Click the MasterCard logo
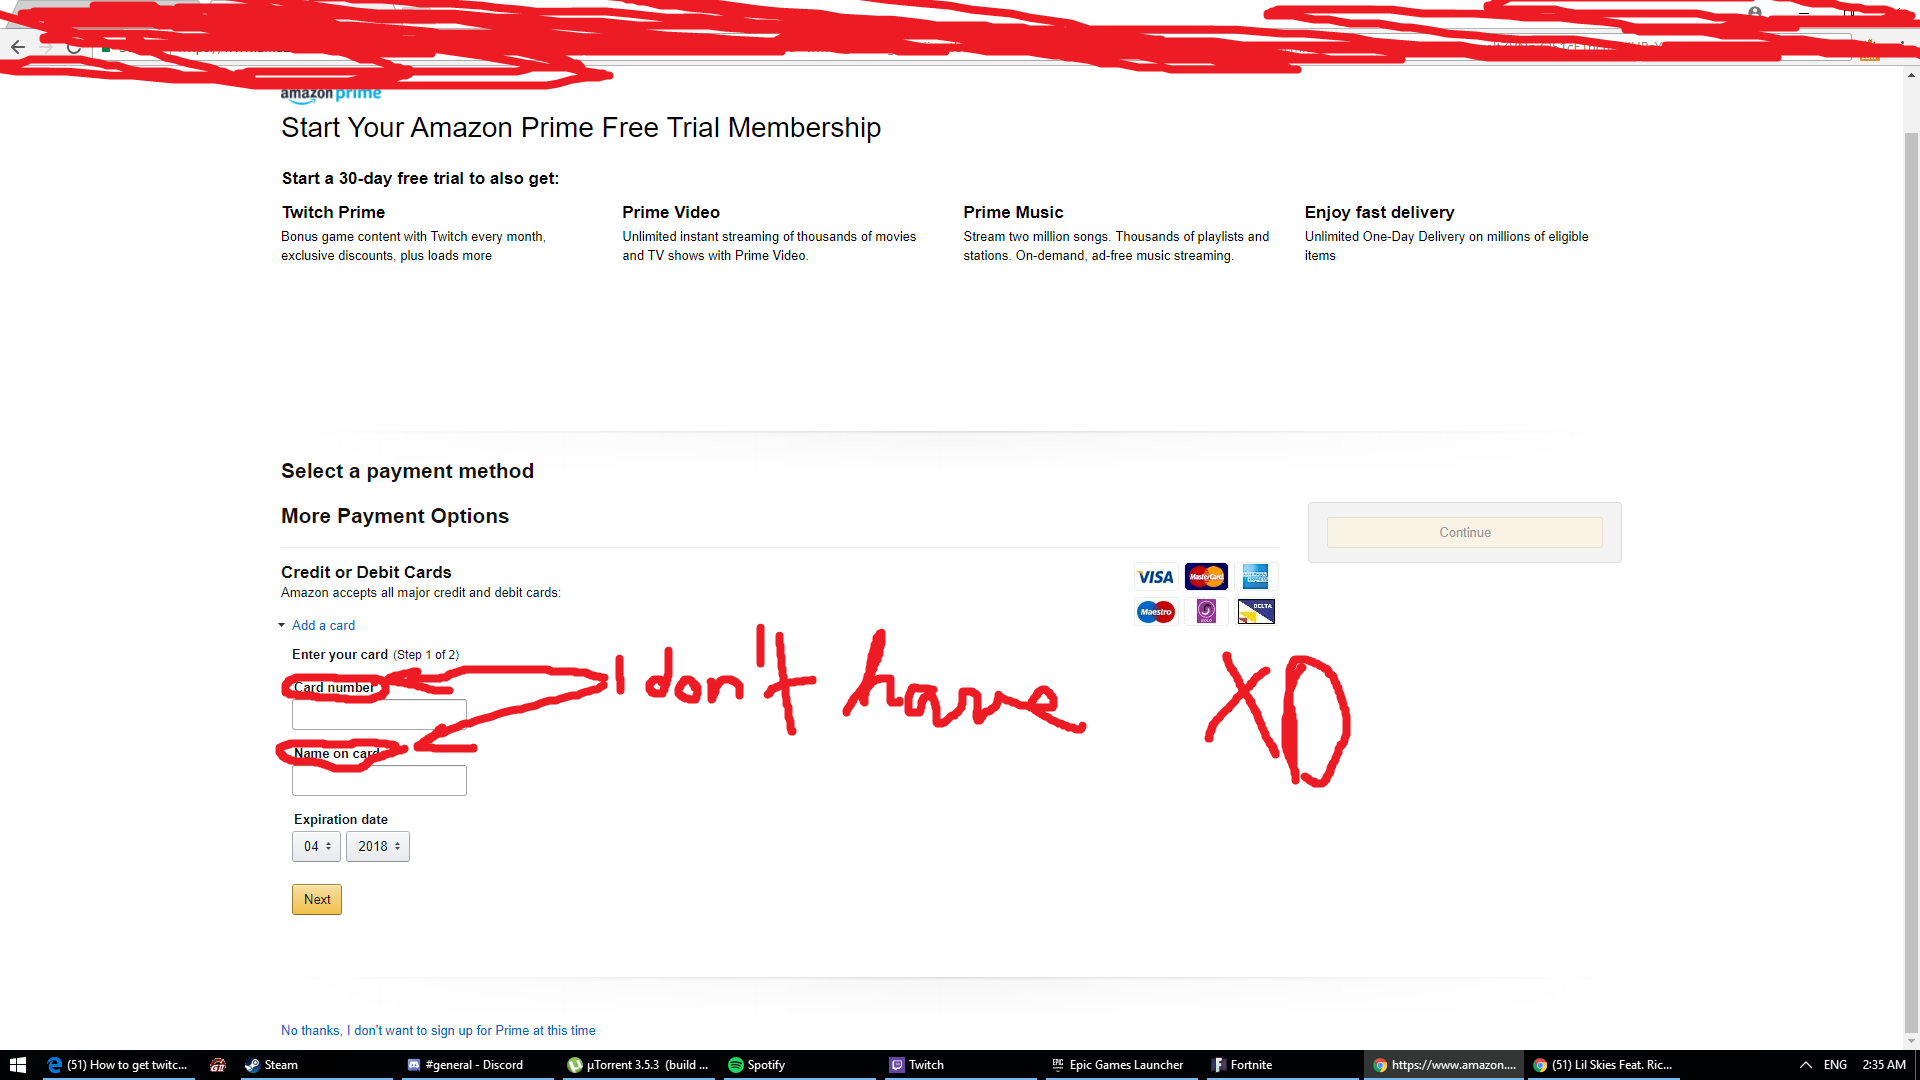1920x1080 pixels. pyautogui.click(x=1206, y=577)
